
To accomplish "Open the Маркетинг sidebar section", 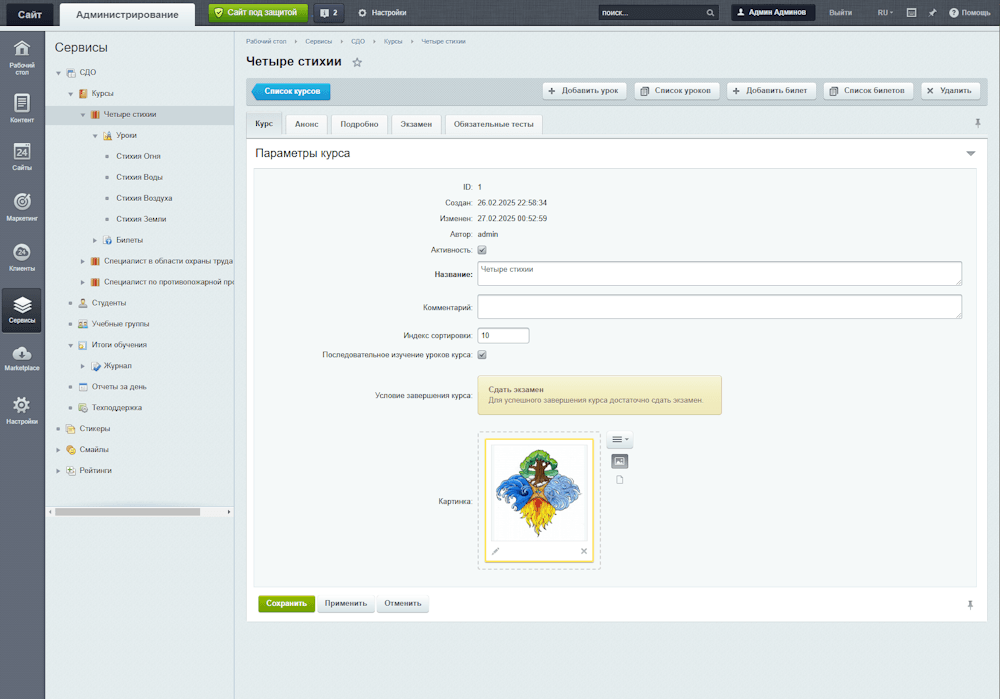I will tap(22, 207).
